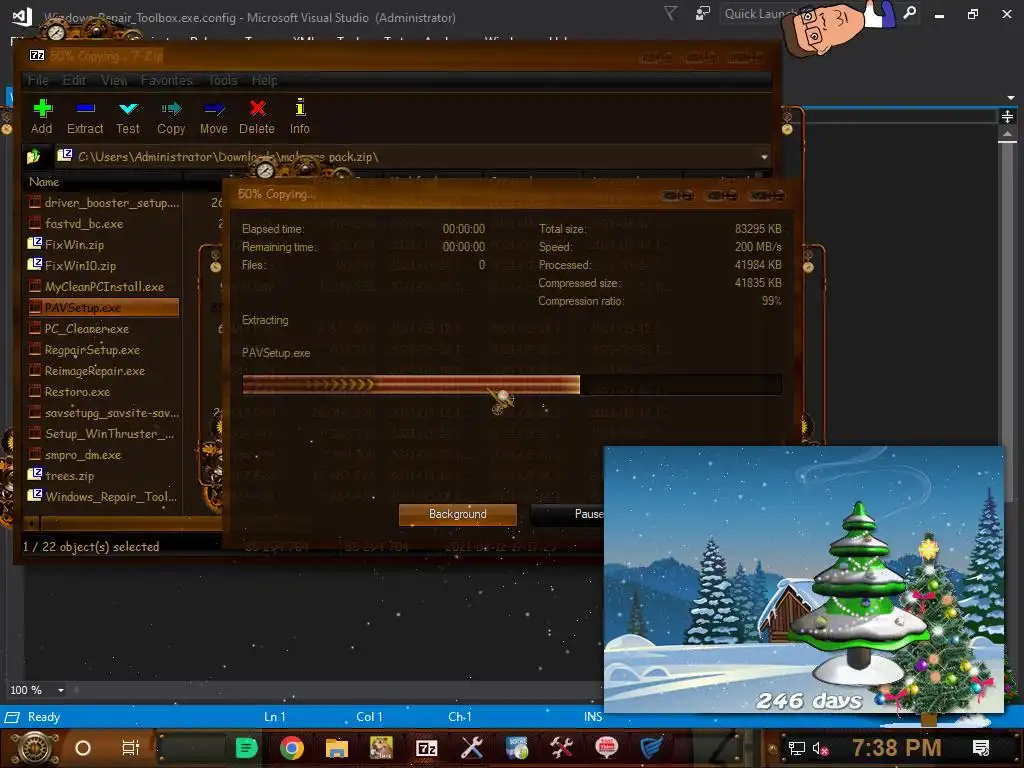
Task: Click INS indicator in status bar
Action: pos(593,717)
